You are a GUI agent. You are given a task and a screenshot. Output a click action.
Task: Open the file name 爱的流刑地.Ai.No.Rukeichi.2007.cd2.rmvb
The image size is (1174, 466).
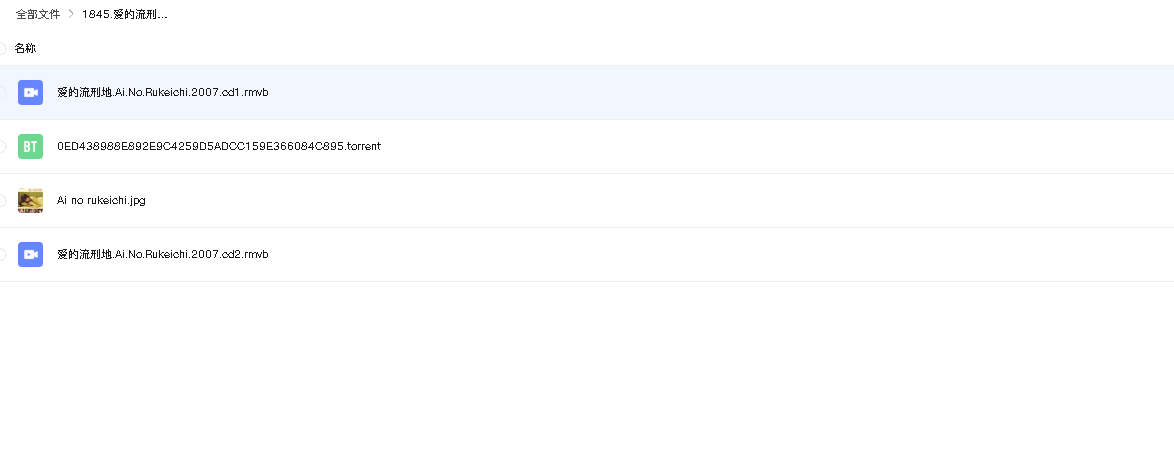162,254
